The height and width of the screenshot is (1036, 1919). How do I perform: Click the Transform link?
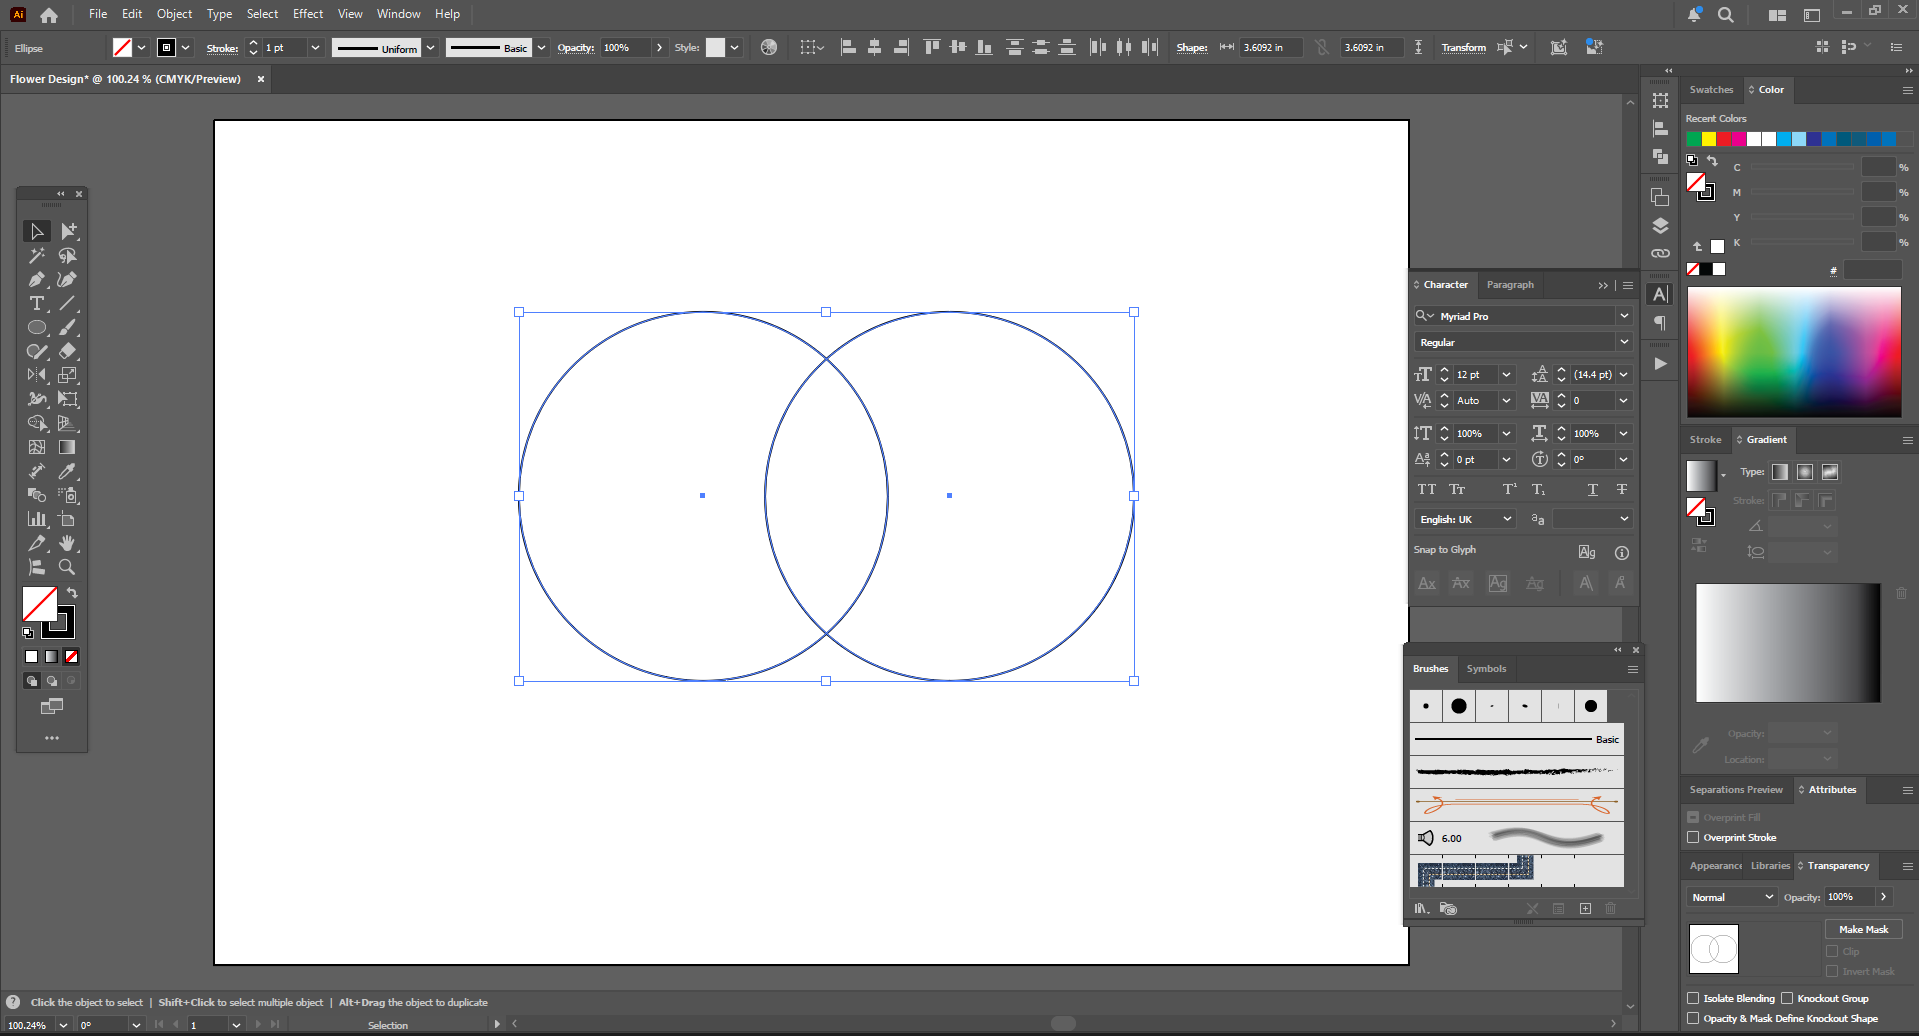(1463, 48)
